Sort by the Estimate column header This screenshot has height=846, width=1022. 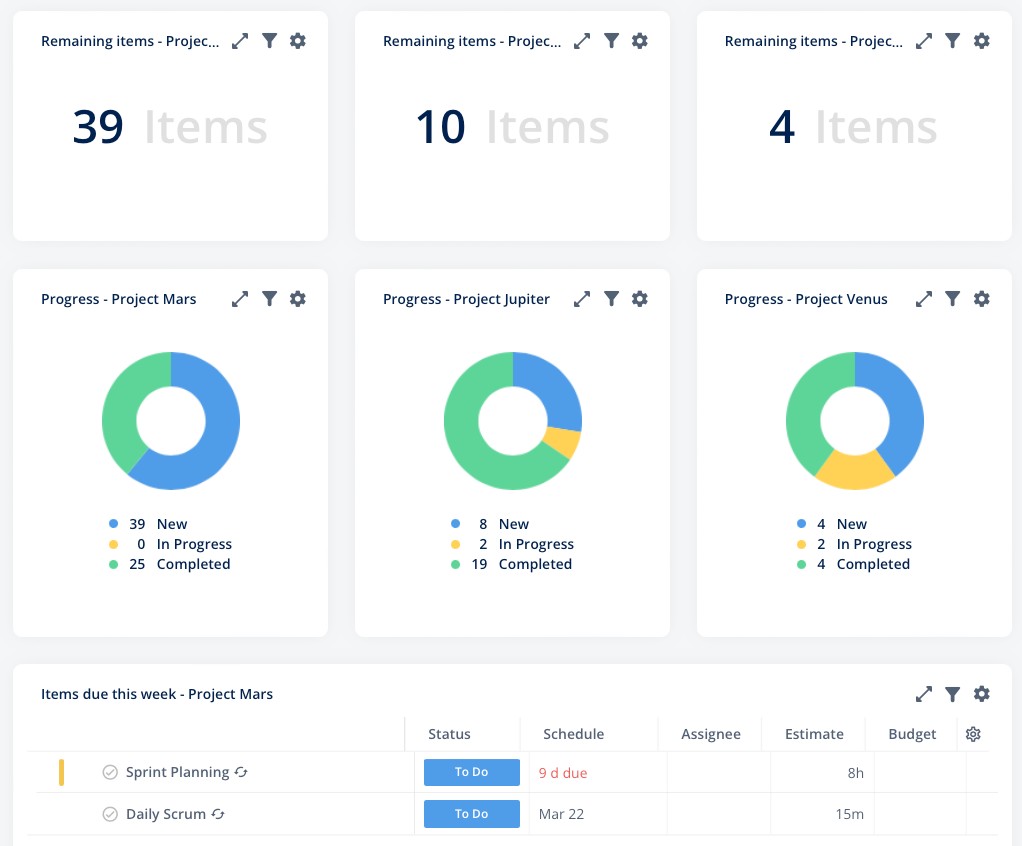coord(814,734)
